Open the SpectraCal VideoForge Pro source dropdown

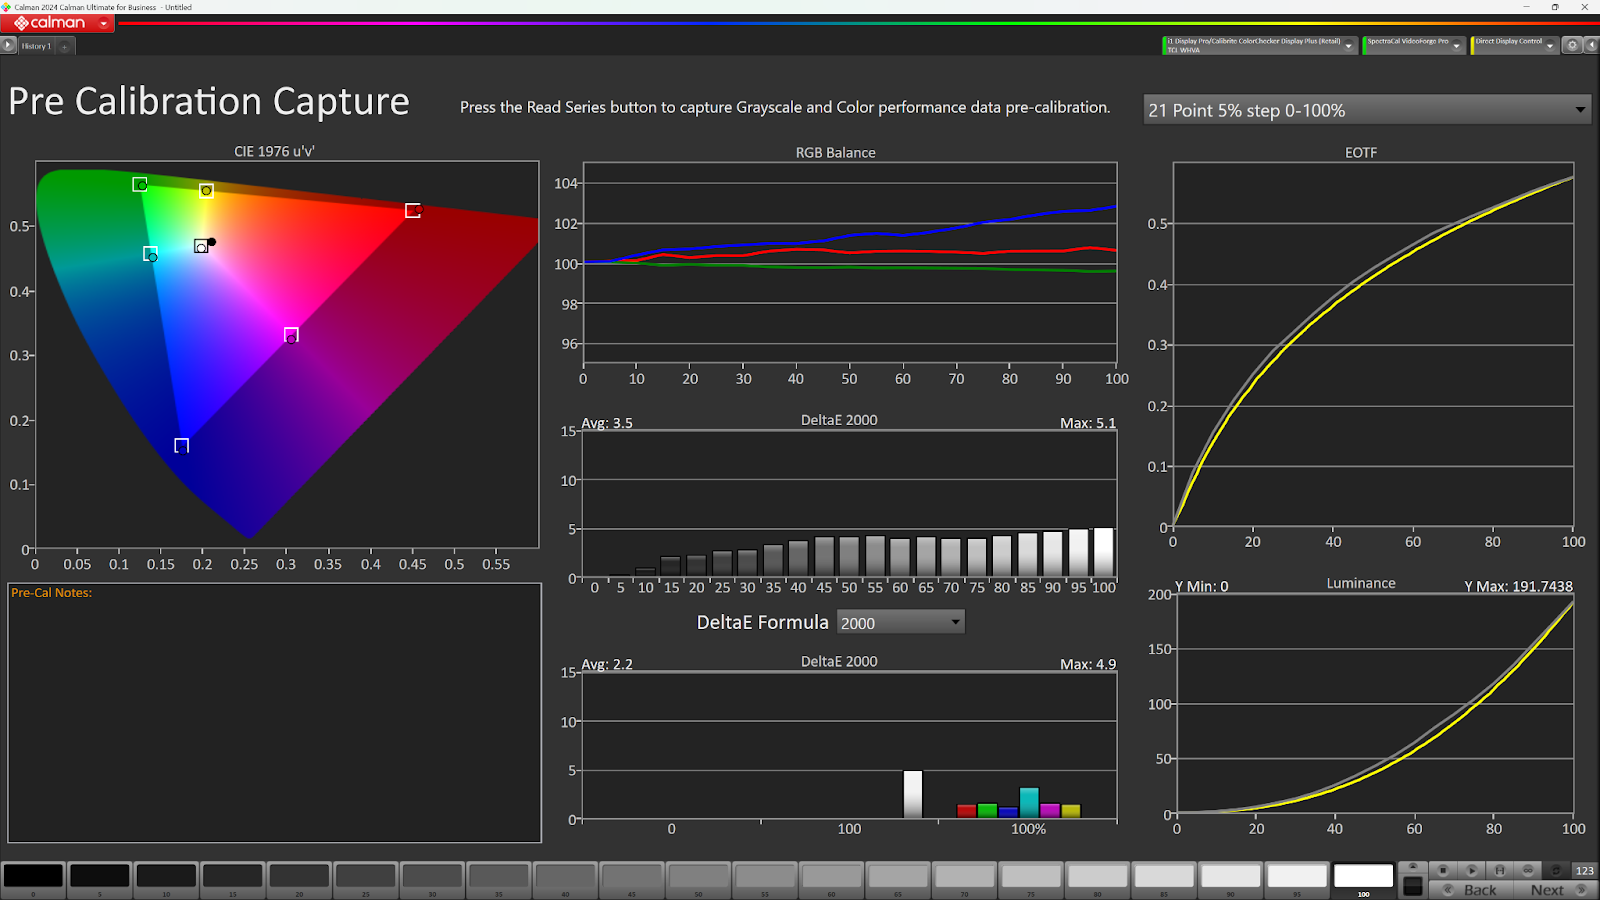coord(1456,46)
